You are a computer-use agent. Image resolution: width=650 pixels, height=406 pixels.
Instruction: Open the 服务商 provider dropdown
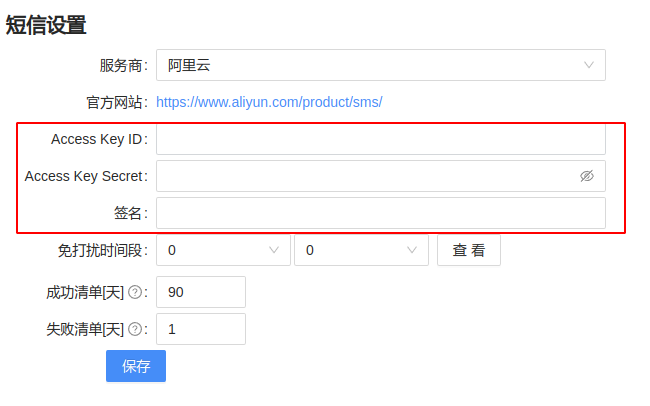380,66
